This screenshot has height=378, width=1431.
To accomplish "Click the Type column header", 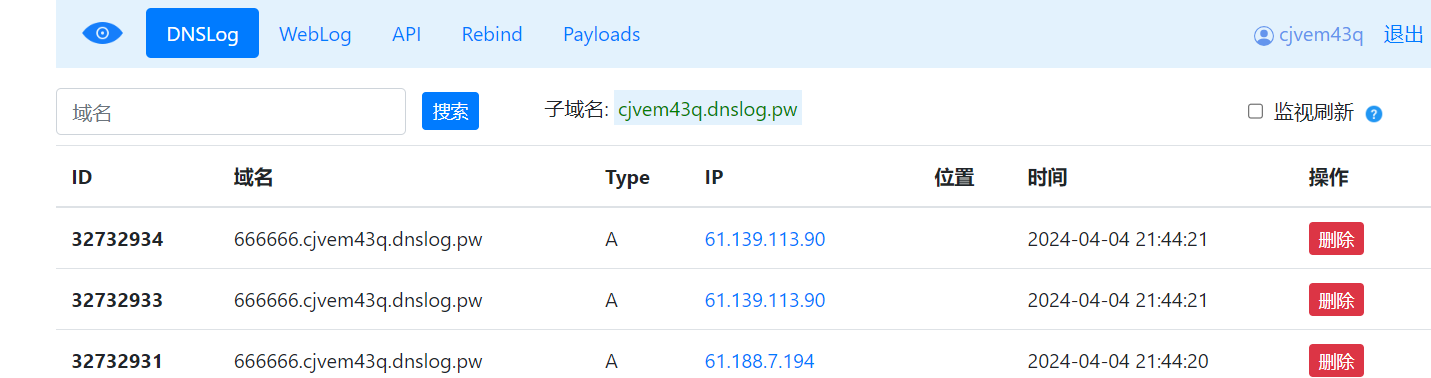I will click(x=627, y=178).
